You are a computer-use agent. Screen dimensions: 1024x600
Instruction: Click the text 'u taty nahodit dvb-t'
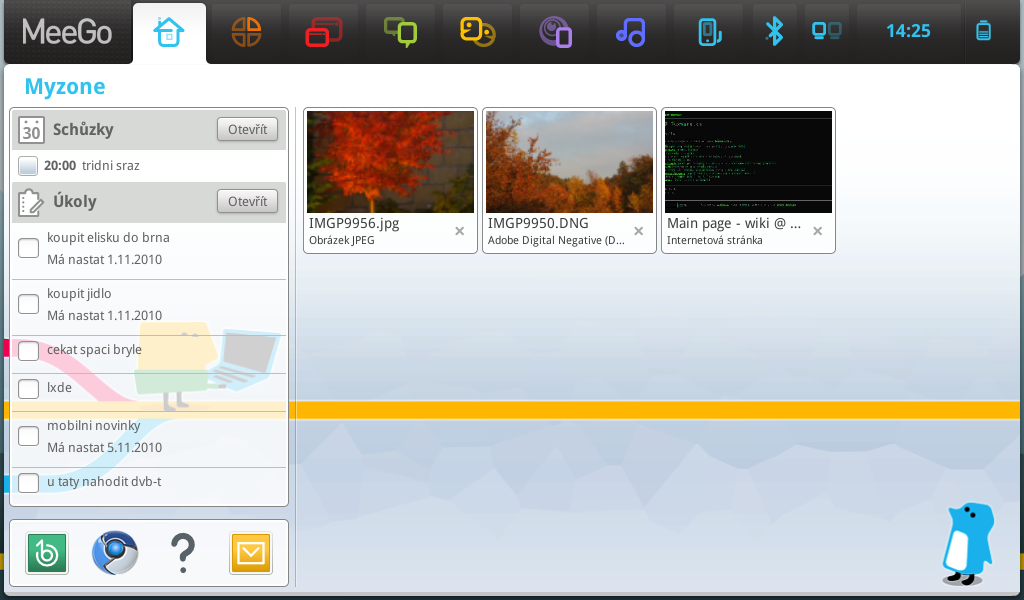pyautogui.click(x=104, y=482)
